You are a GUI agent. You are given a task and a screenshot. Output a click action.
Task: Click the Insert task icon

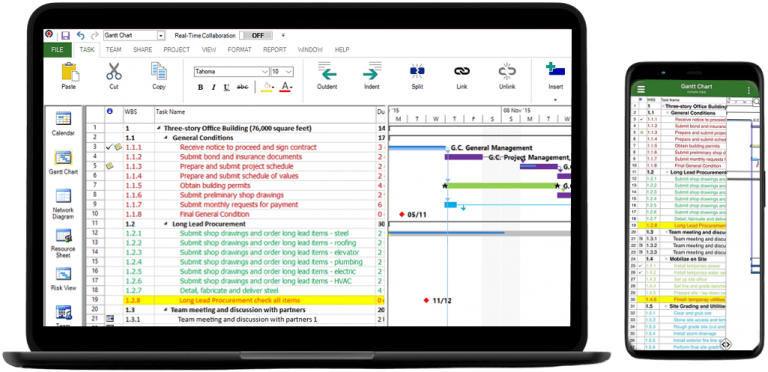(556, 70)
